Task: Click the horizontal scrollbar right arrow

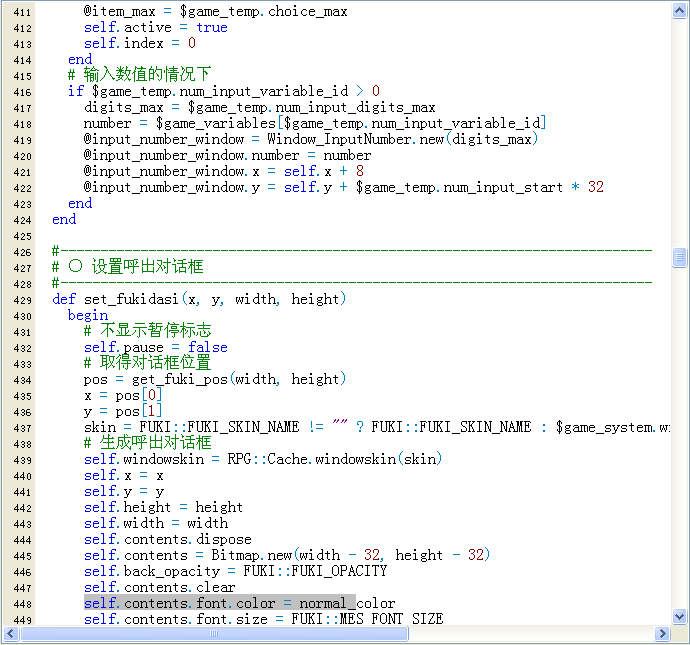Action: (x=662, y=634)
